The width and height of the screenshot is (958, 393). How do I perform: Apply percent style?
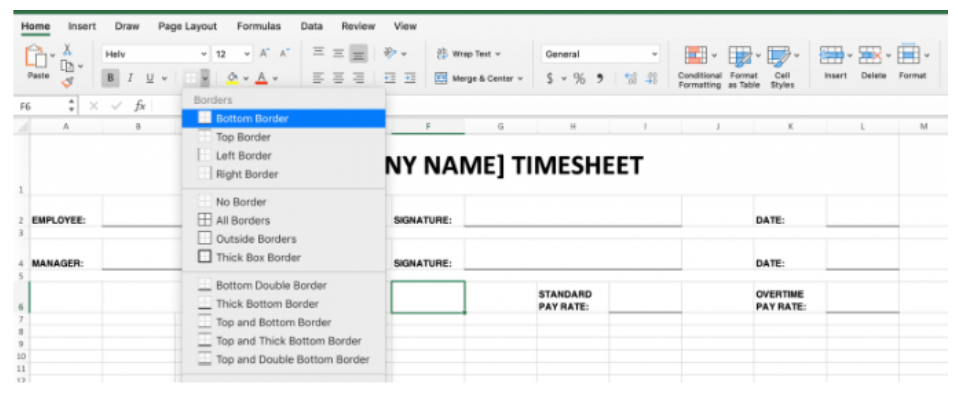[x=579, y=78]
